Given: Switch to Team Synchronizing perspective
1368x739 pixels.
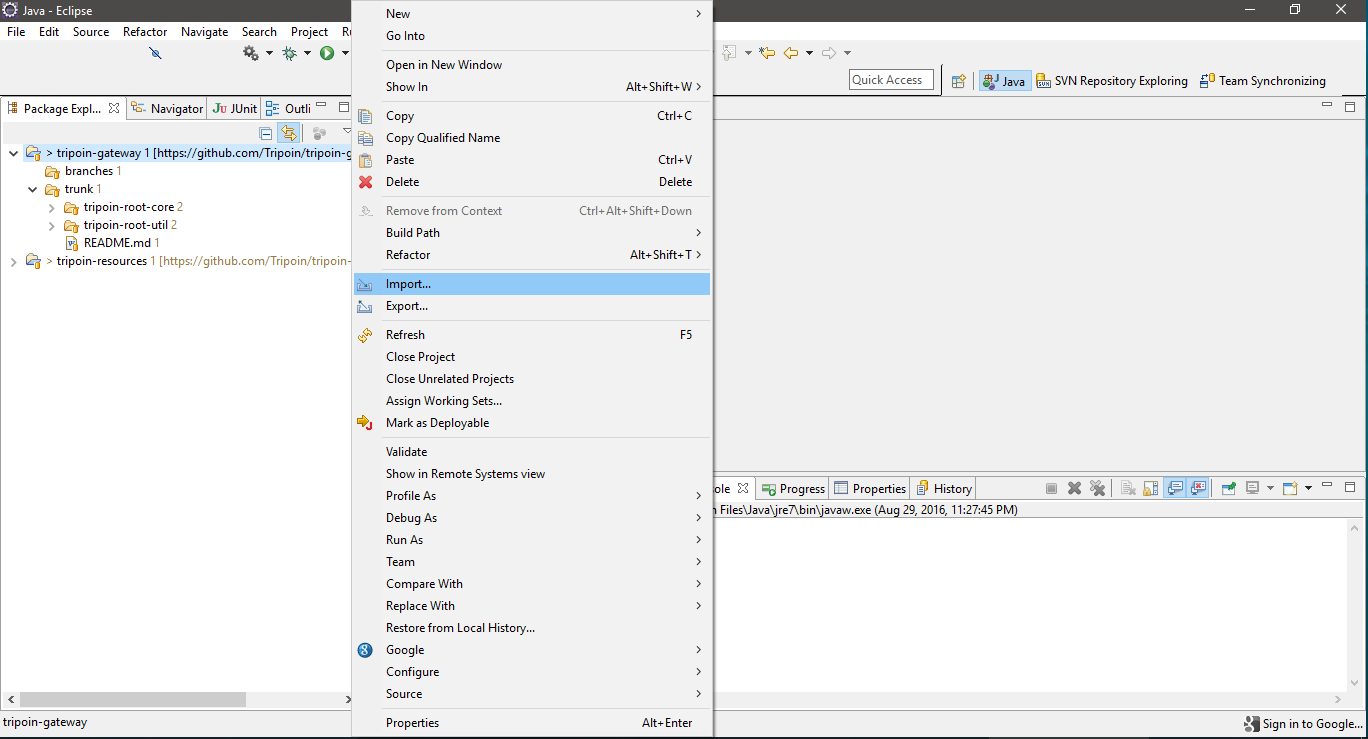Looking at the screenshot, I should 1263,81.
